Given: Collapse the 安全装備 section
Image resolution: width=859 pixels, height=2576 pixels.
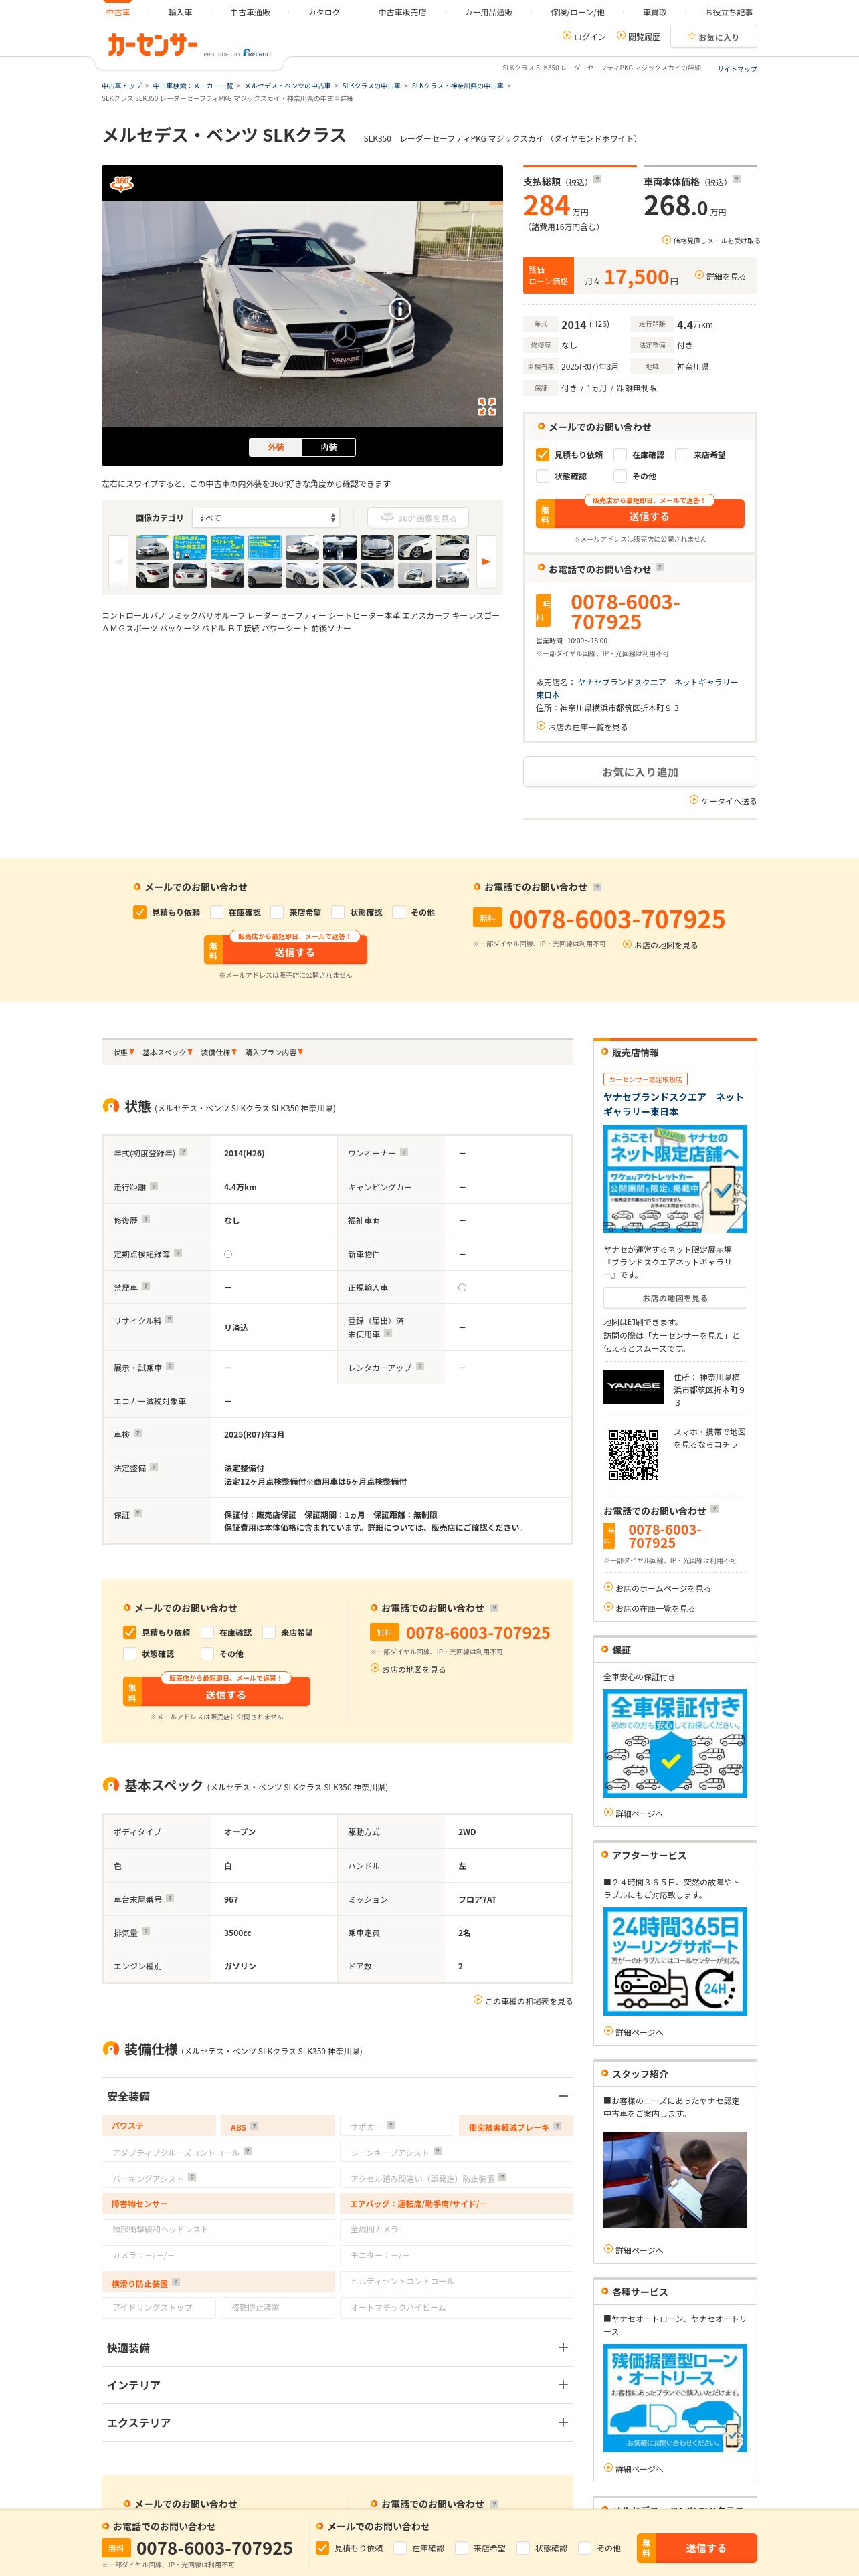Looking at the screenshot, I should click(563, 2096).
